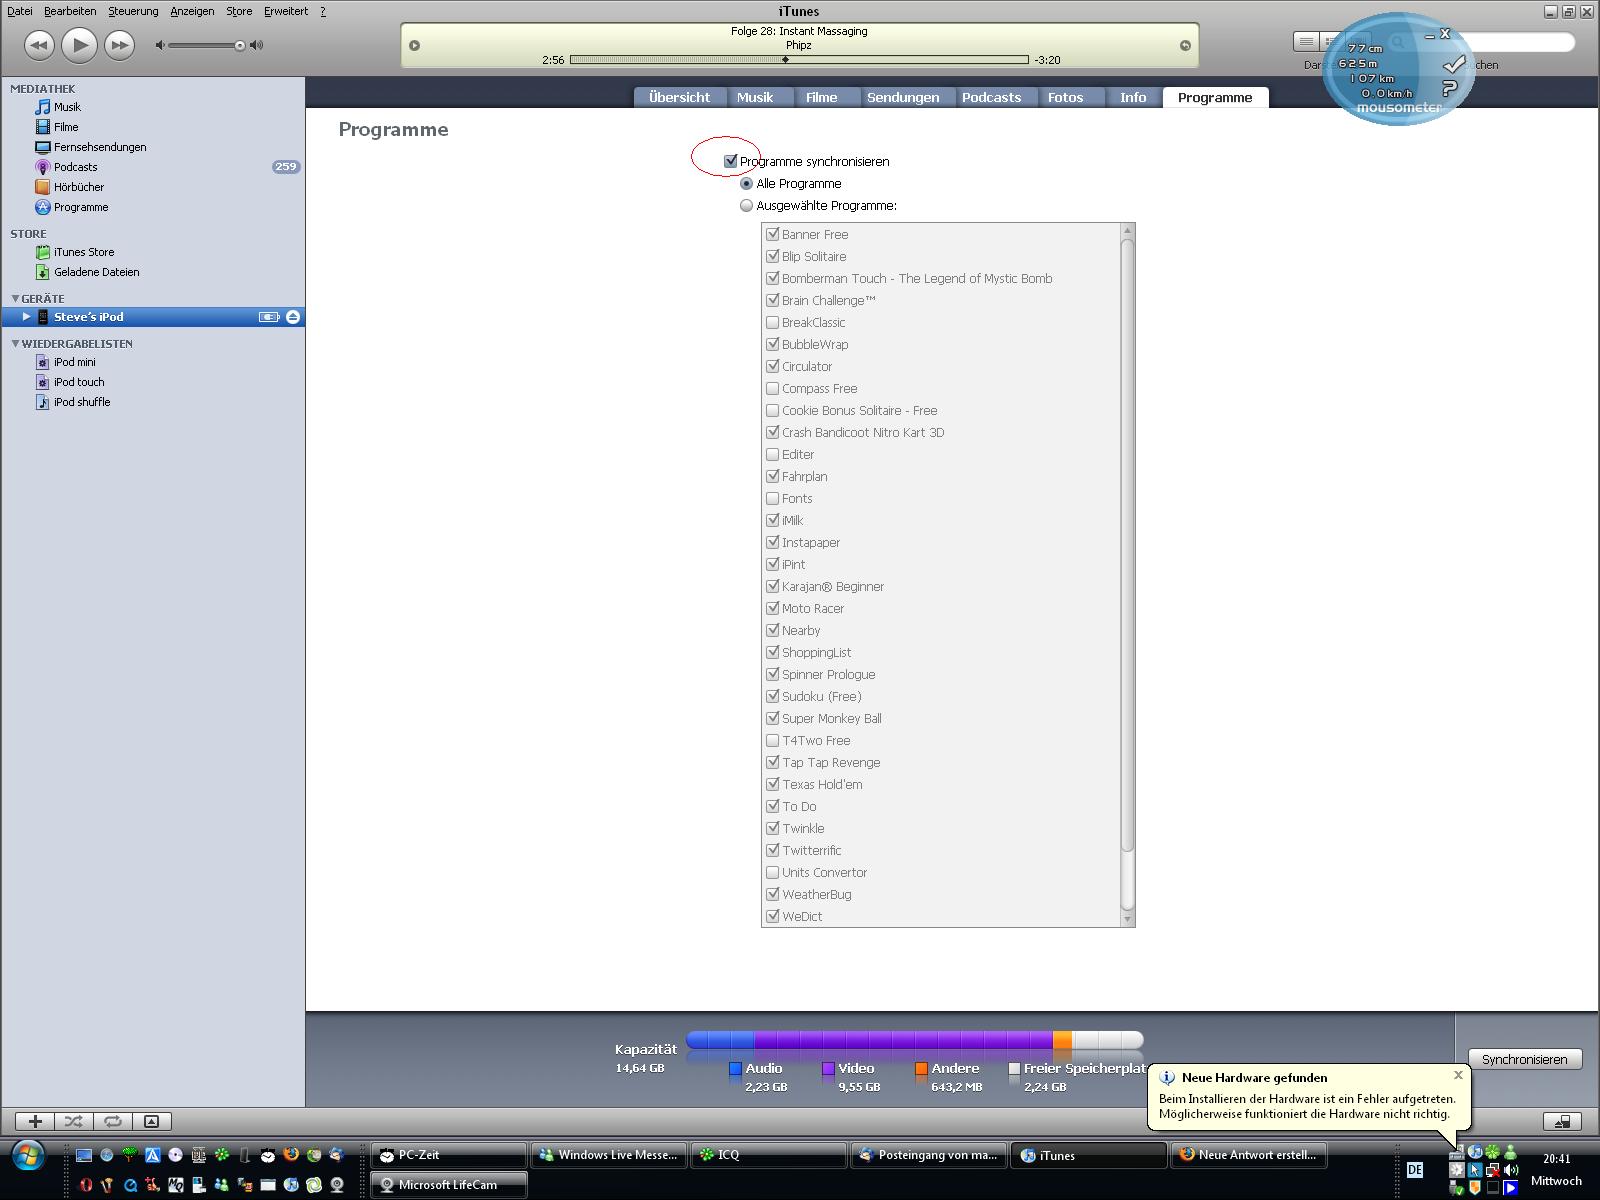Screen dimensions: 1600x1200
Task: Click the arrow icon left of track title
Action: [x=415, y=45]
